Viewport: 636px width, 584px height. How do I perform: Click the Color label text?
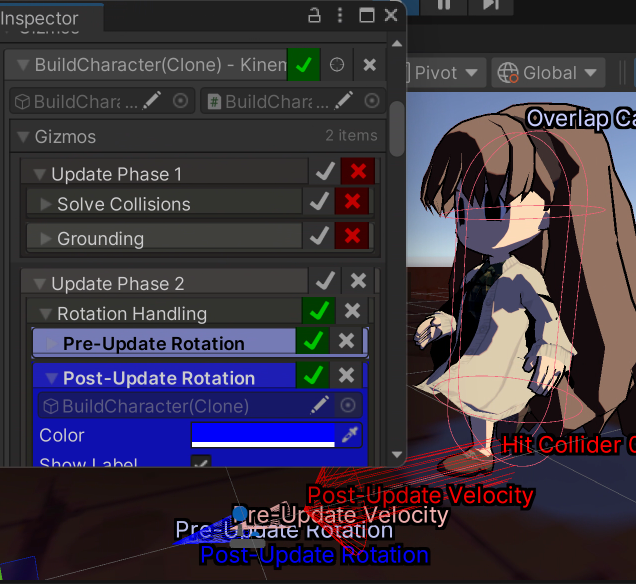pos(62,435)
